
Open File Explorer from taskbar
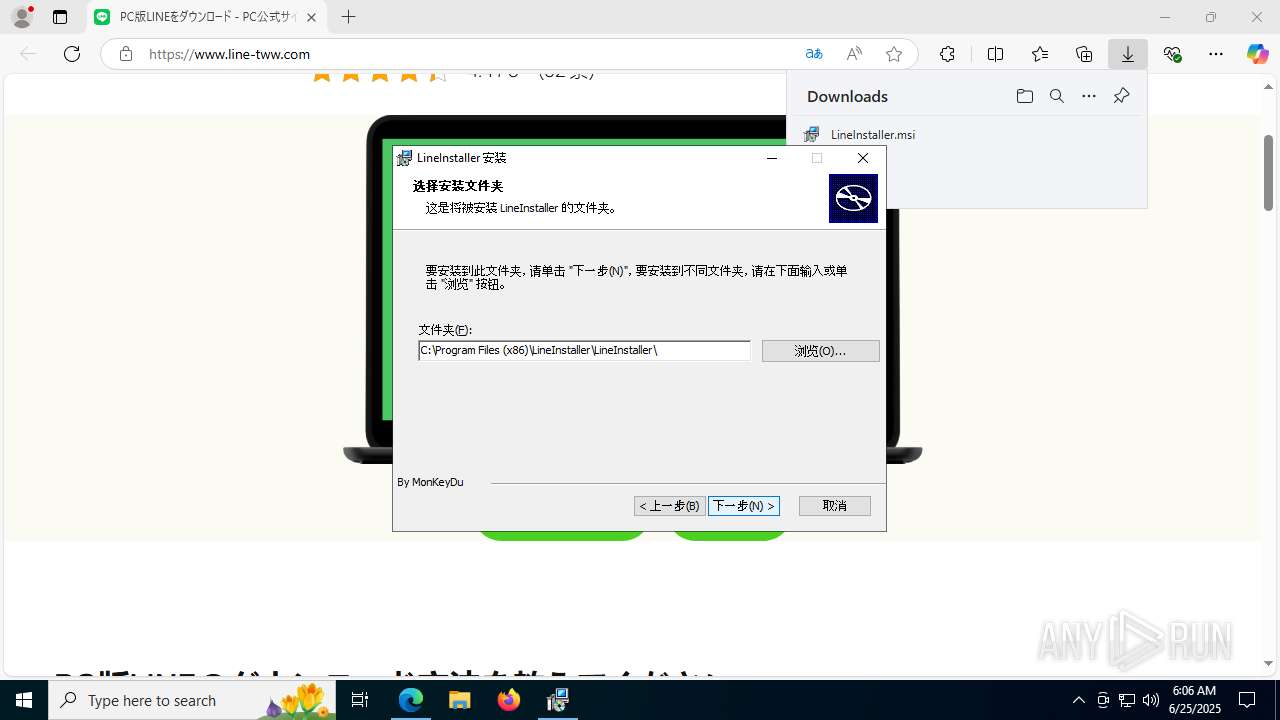click(x=459, y=700)
